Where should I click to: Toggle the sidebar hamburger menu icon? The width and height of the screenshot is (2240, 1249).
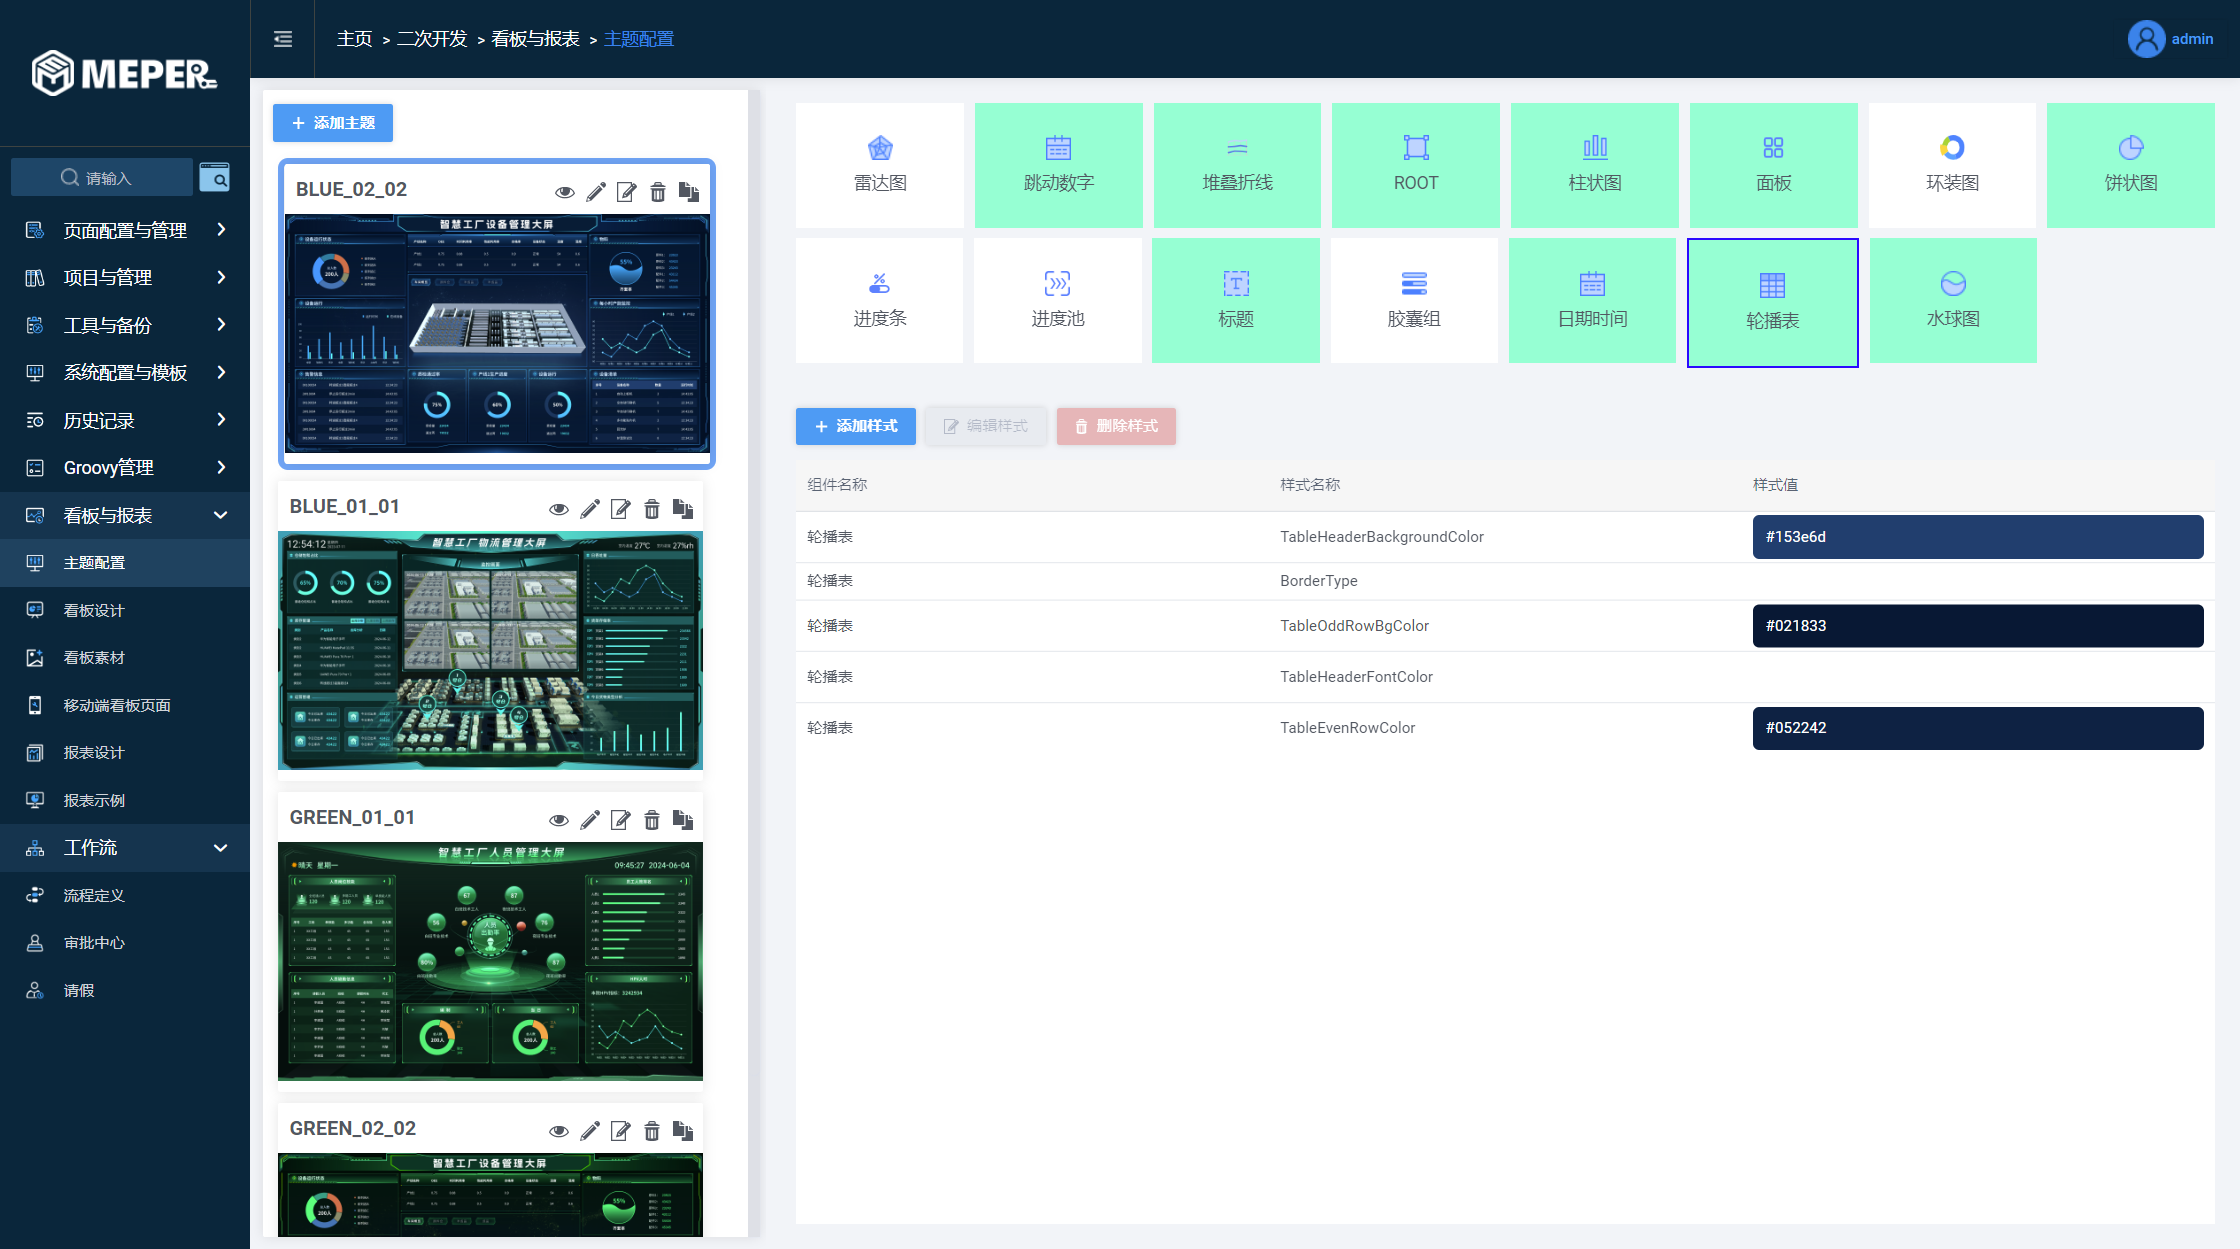[283, 39]
